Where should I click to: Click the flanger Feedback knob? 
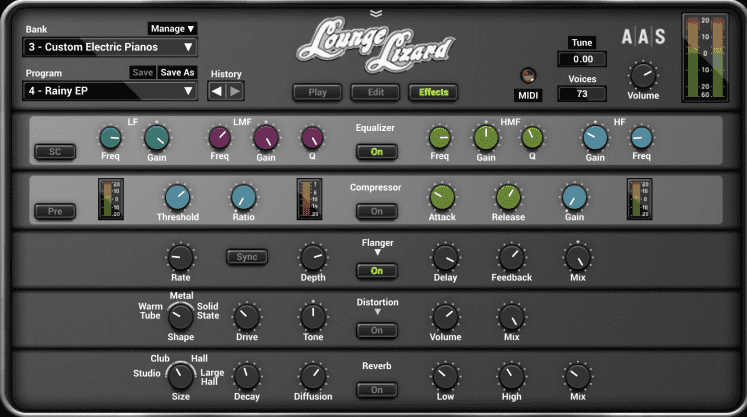[x=512, y=257]
